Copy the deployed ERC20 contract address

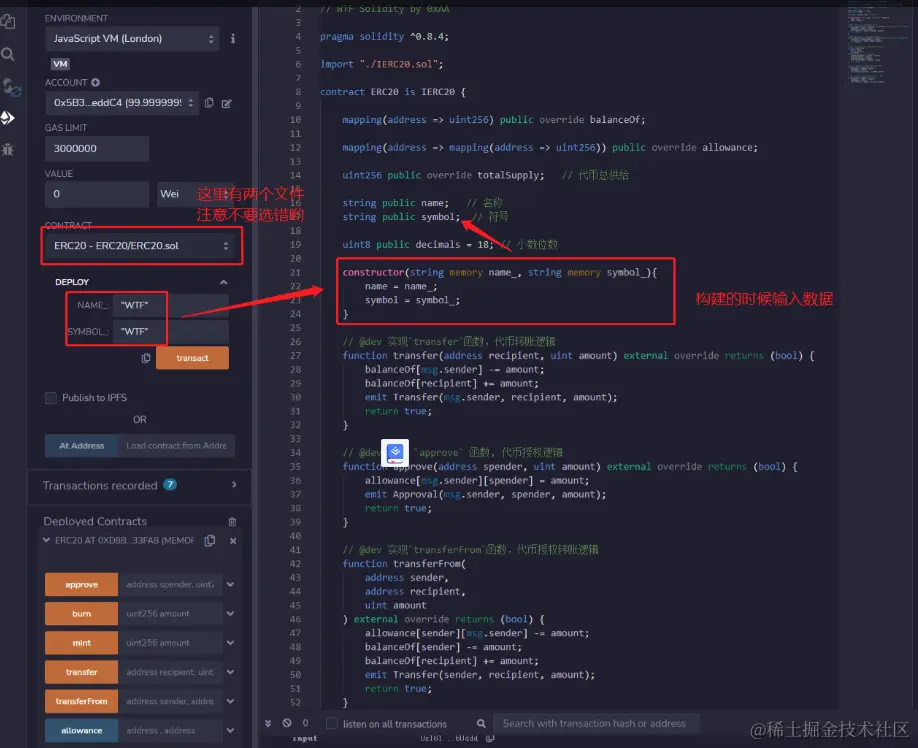coord(210,541)
